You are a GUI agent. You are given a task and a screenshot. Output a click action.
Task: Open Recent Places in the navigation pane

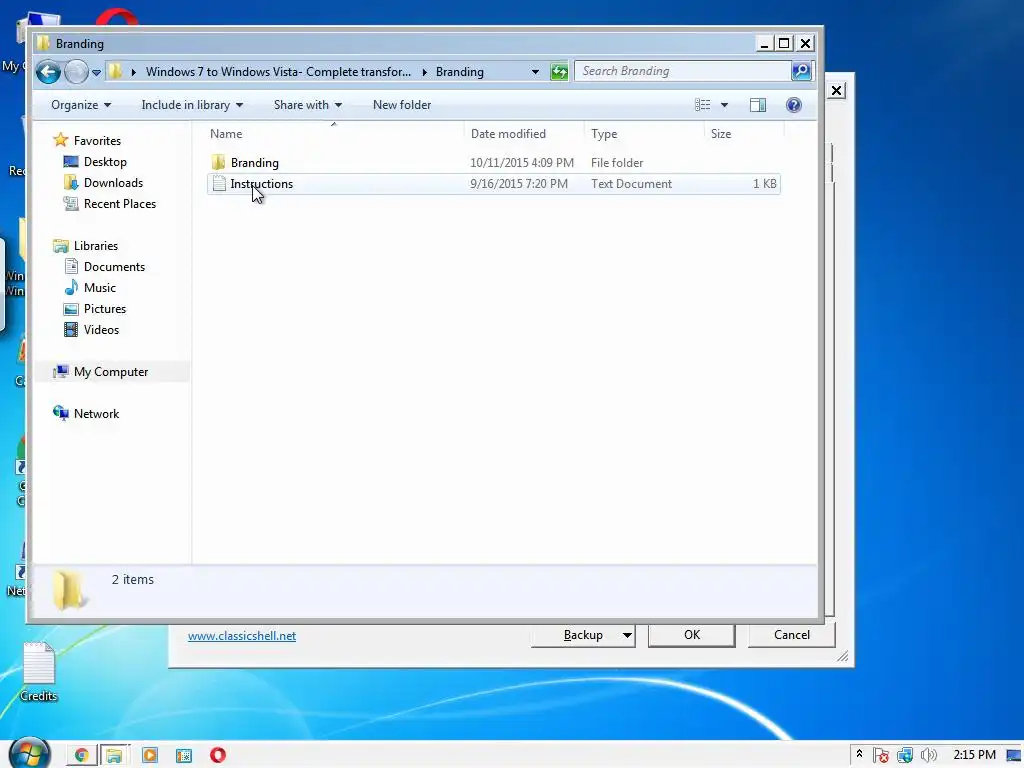120,204
